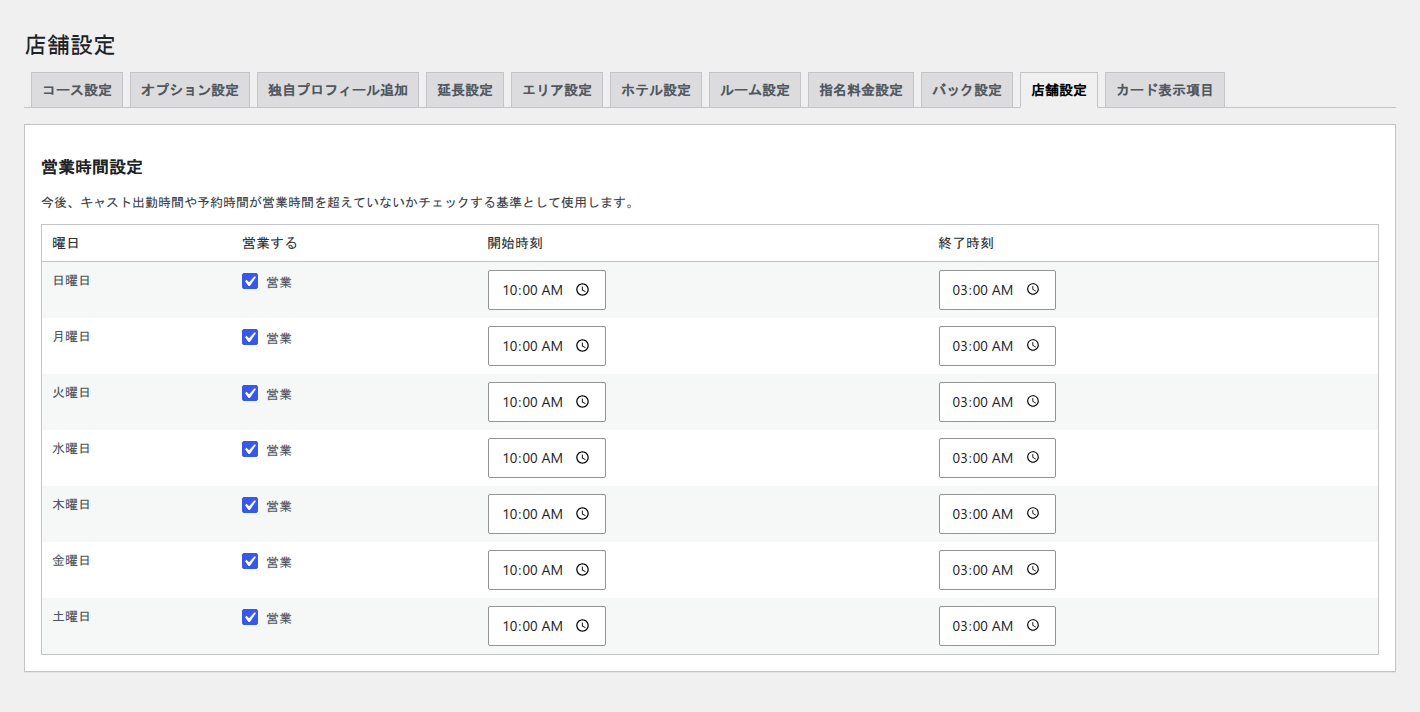
Task: Click the 水曜日 start time 10:00 AM value
Action: 532,458
